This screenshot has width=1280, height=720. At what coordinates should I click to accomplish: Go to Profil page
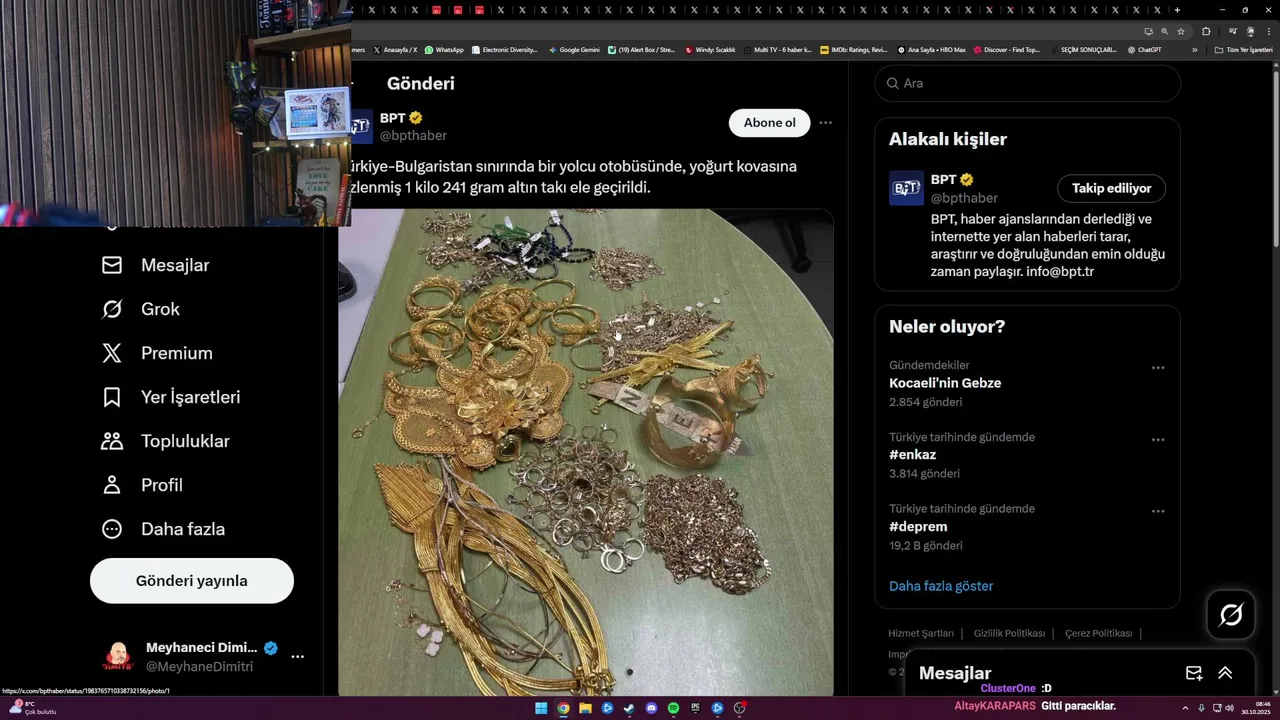[142, 485]
